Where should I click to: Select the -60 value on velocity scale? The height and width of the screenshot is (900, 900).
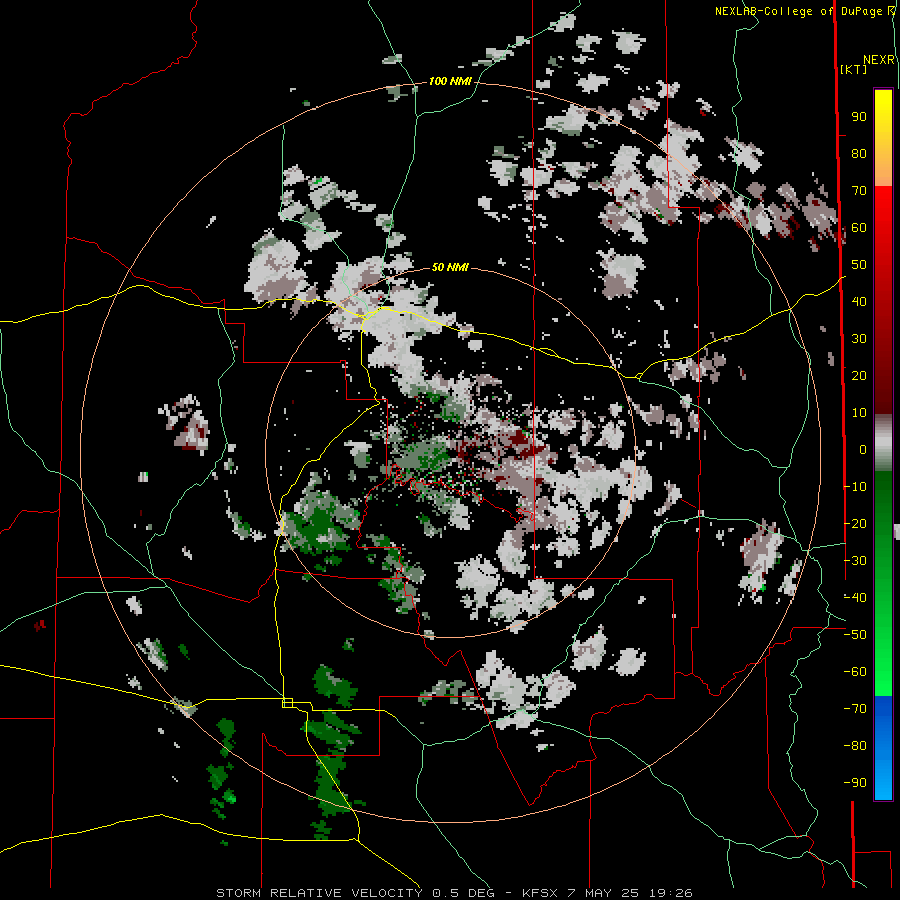coord(855,672)
